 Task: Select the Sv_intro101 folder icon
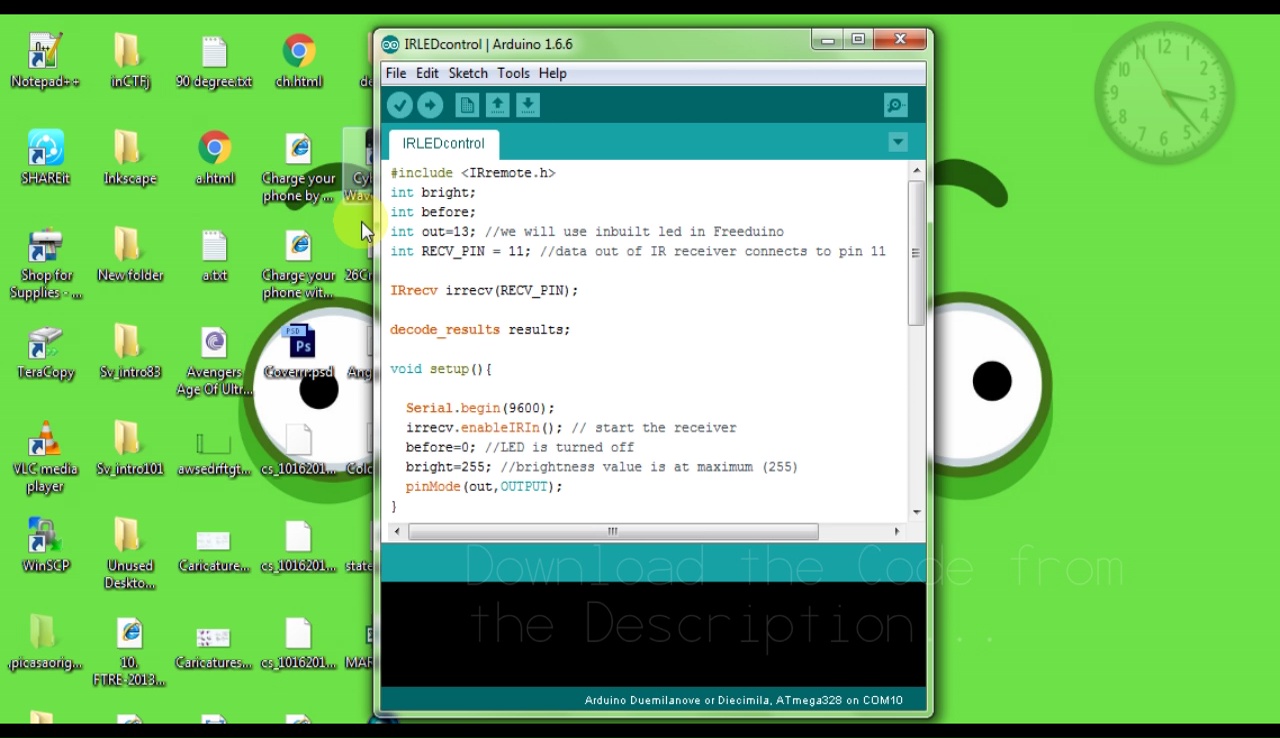coord(130,449)
